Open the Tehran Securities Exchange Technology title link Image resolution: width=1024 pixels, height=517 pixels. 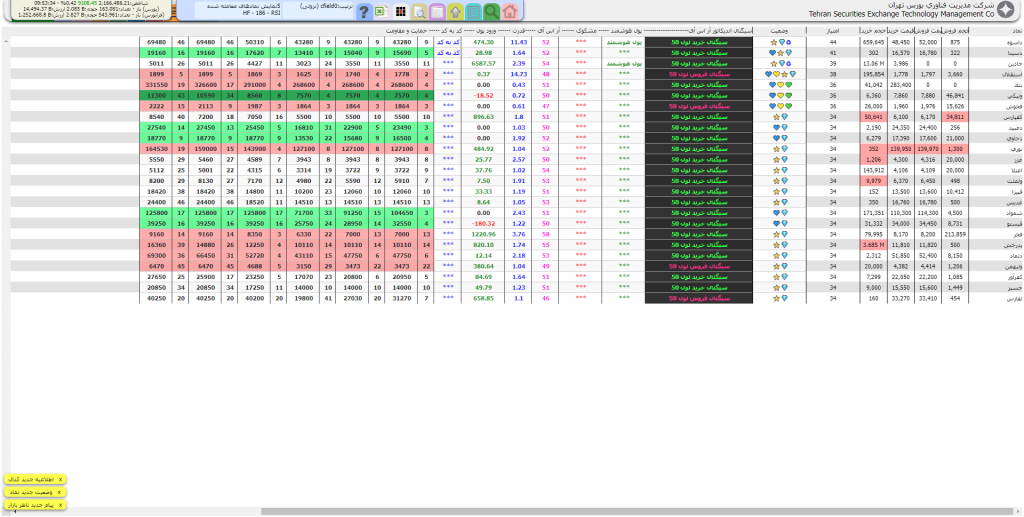tap(901, 10)
